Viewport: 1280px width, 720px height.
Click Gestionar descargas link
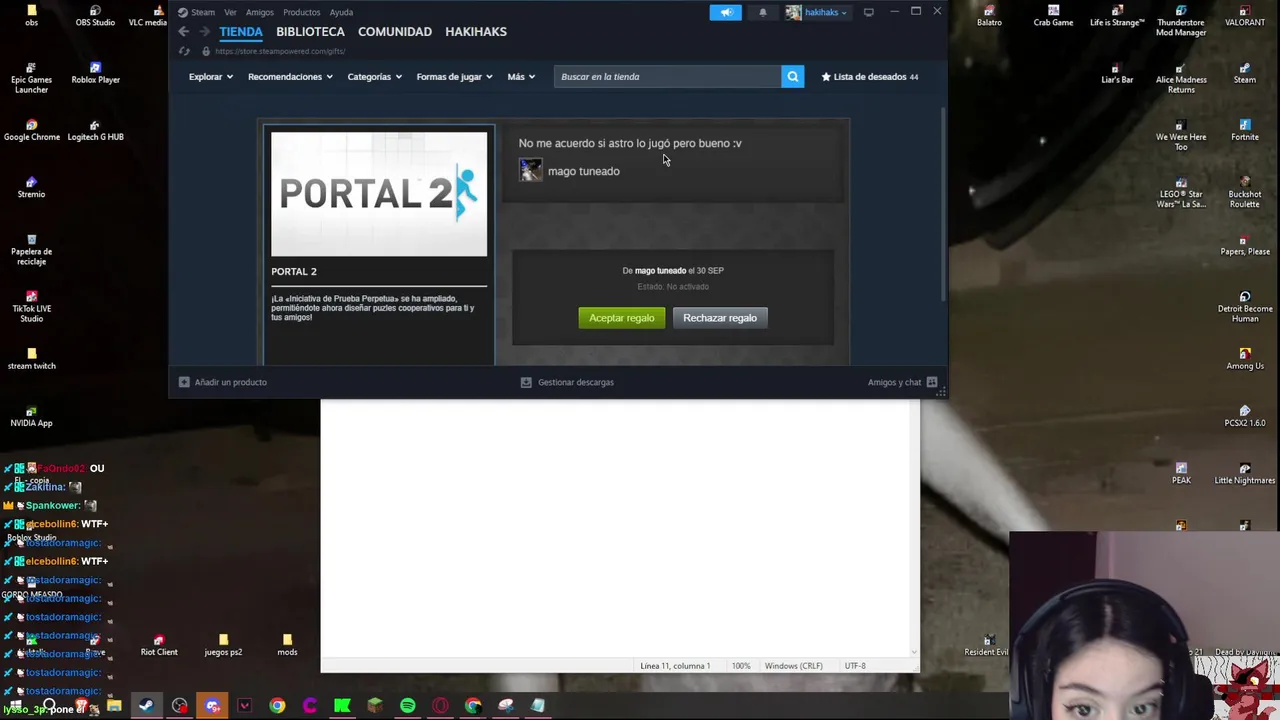point(576,382)
